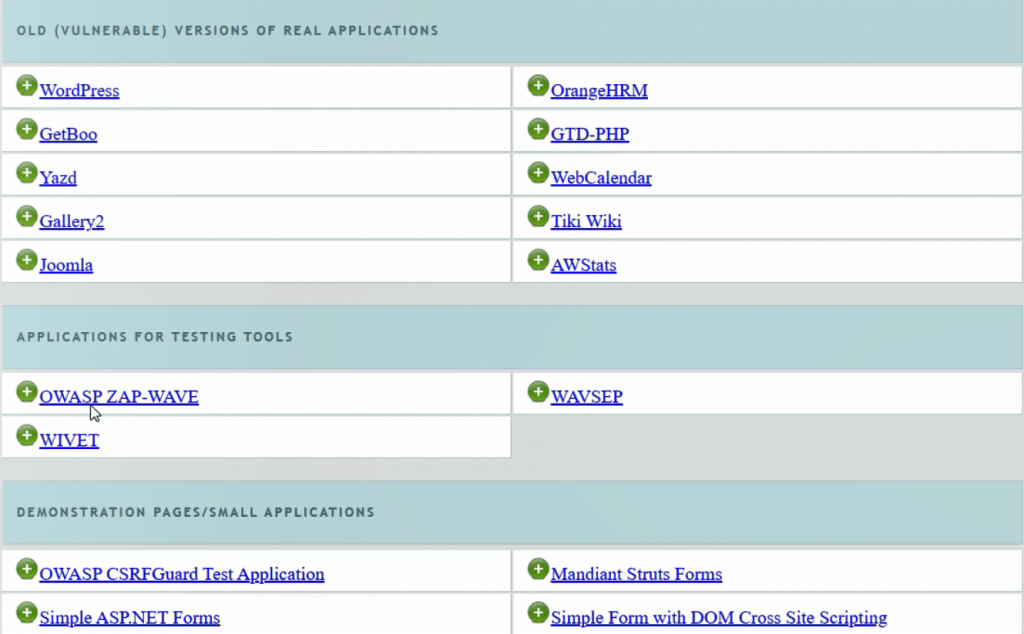Viewport: 1024px width, 634px height.
Task: Open the Yazd application
Action: click(58, 178)
